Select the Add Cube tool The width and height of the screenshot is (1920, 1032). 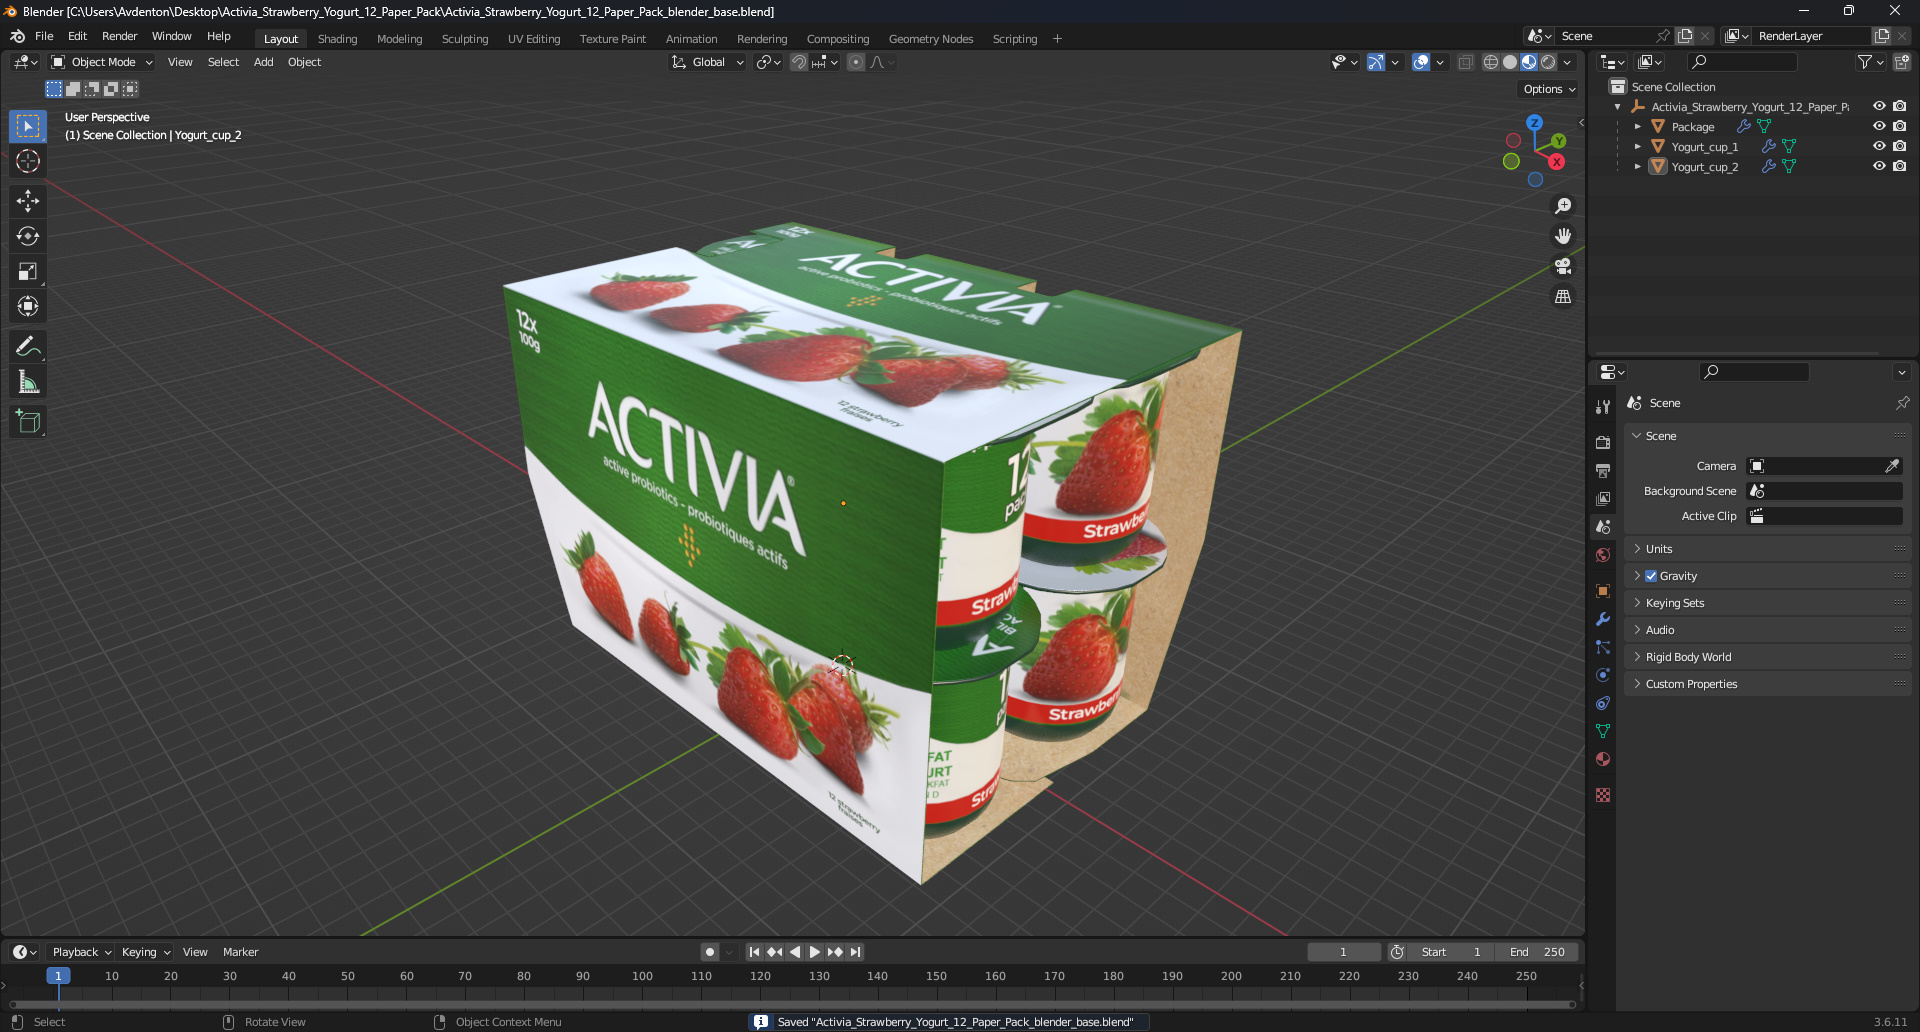pyautogui.click(x=28, y=422)
